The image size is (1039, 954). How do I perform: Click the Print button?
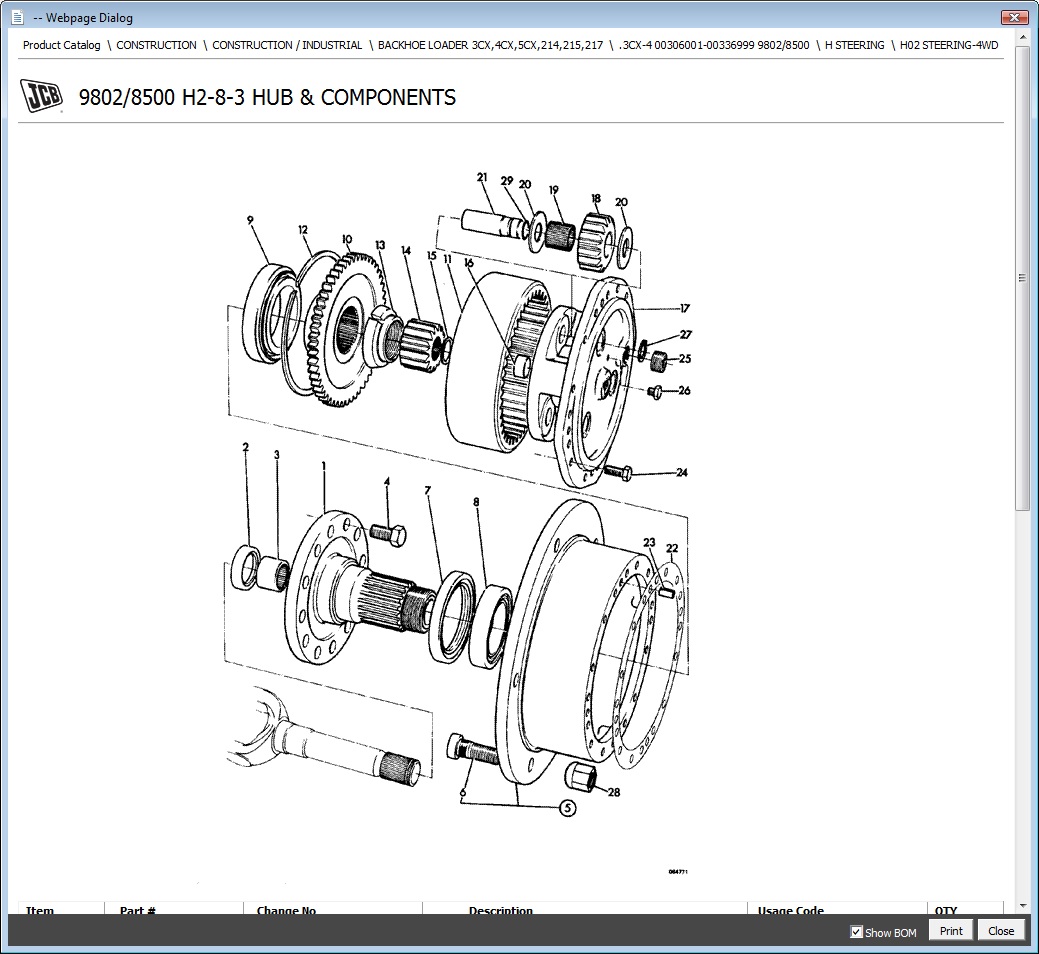pyautogui.click(x=951, y=931)
